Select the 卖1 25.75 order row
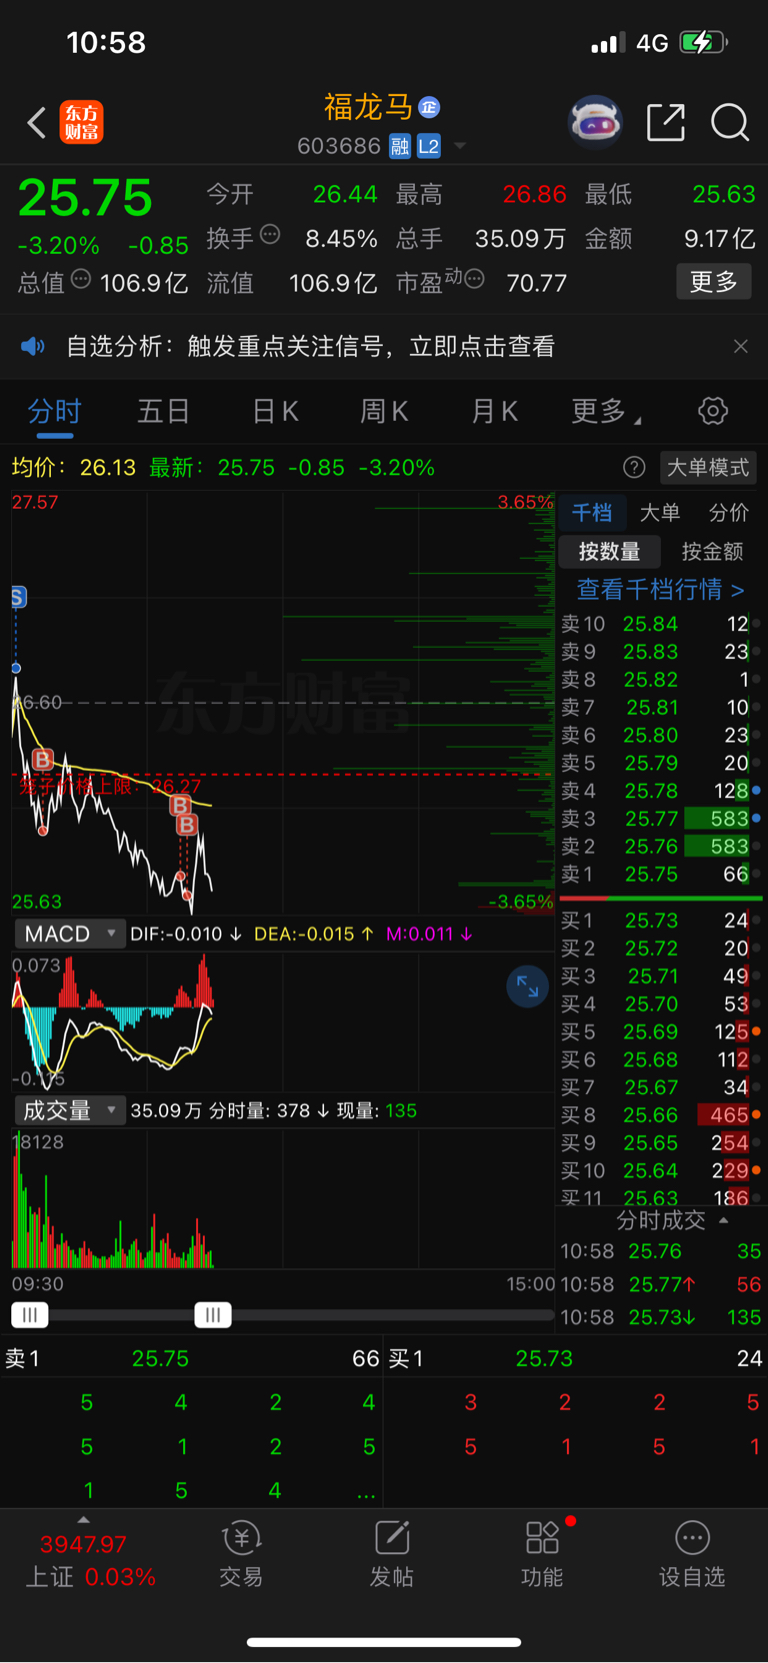 tap(660, 874)
